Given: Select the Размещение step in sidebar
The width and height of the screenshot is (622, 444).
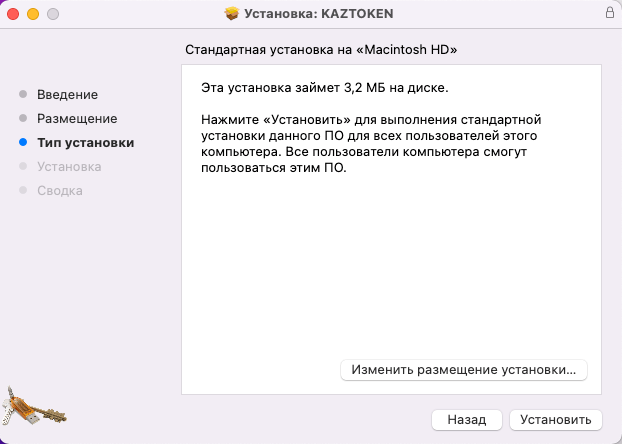Looking at the screenshot, I should coord(77,119).
